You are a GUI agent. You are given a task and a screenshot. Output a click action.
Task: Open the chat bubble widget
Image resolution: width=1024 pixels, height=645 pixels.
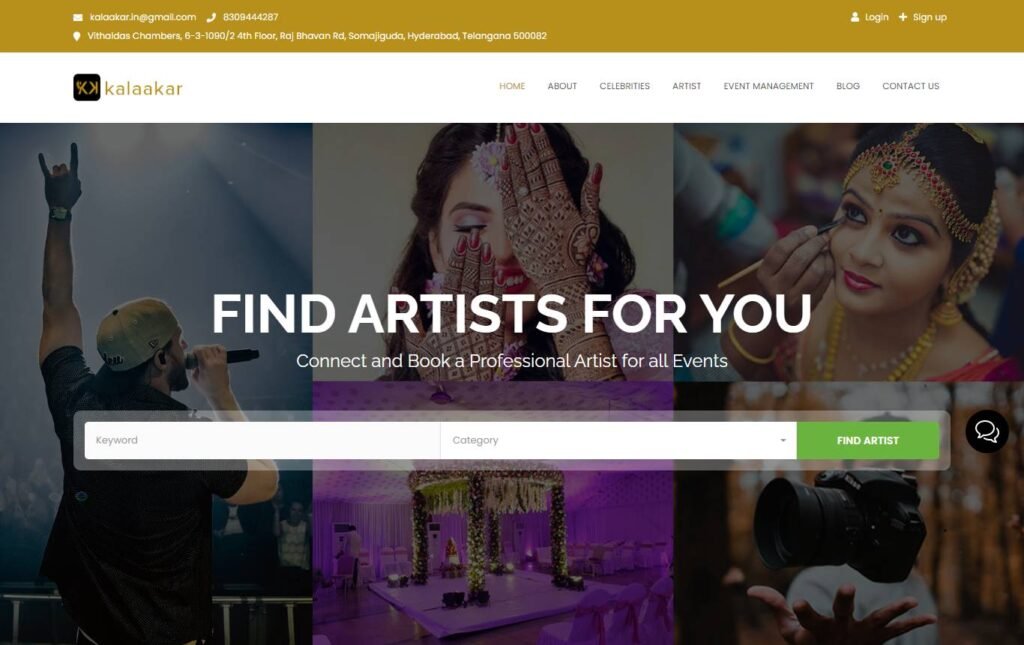click(987, 432)
